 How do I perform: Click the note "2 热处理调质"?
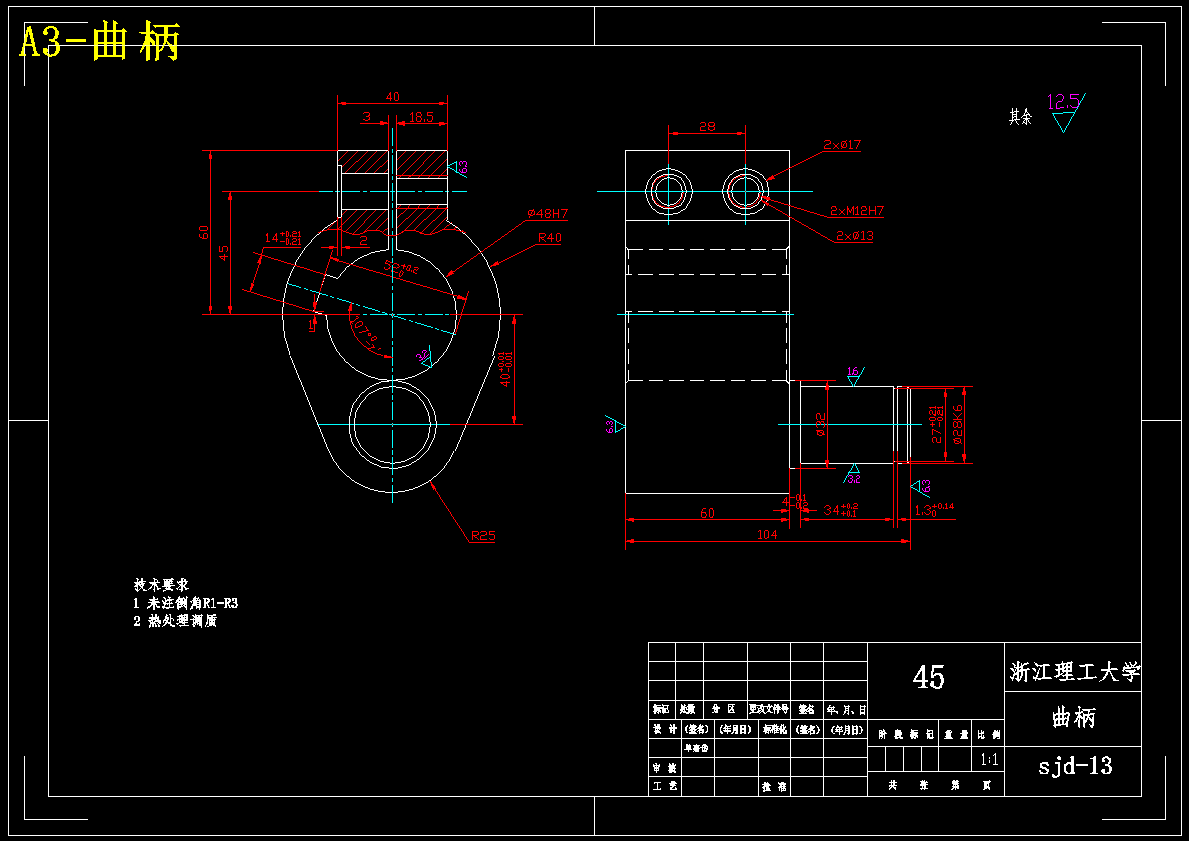[x=175, y=620]
